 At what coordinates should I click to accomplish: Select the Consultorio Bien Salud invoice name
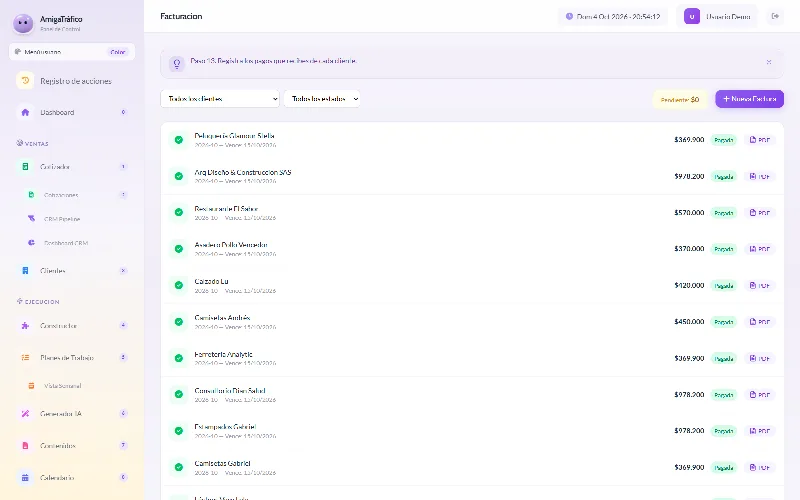[x=230, y=391]
